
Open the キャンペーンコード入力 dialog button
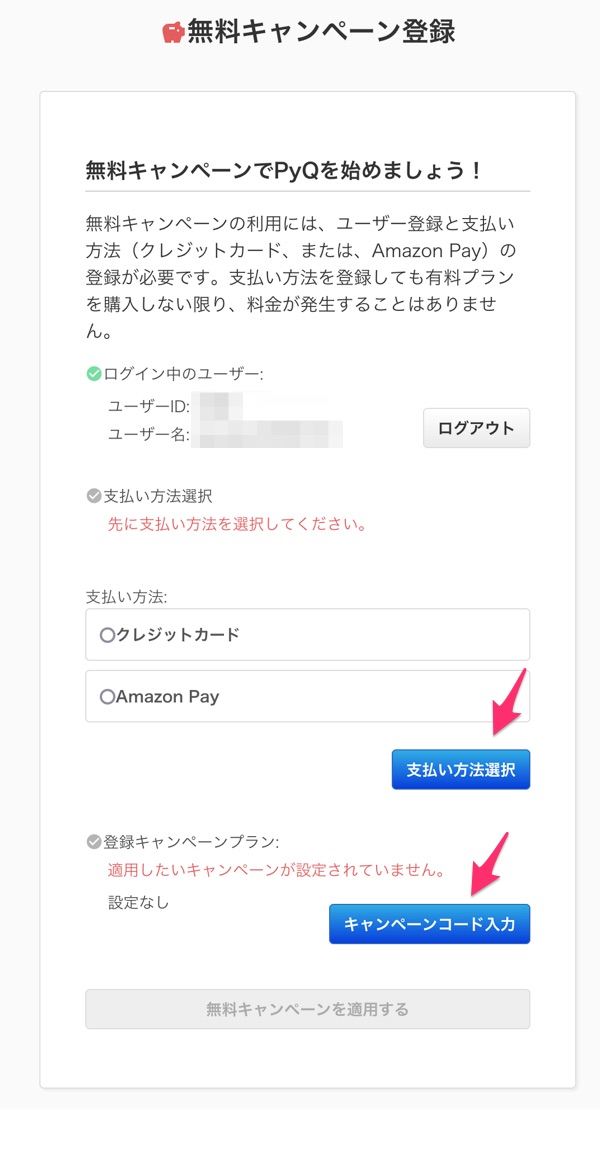tap(429, 924)
